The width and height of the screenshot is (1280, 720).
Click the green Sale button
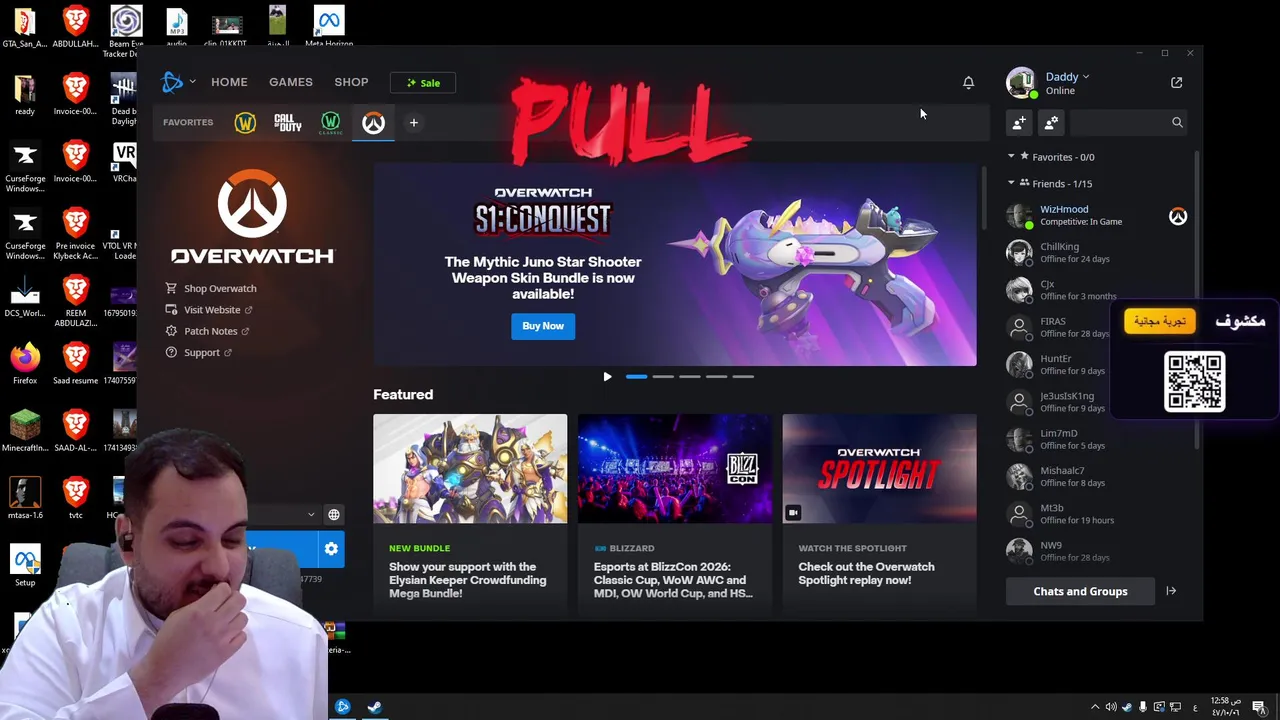423,83
